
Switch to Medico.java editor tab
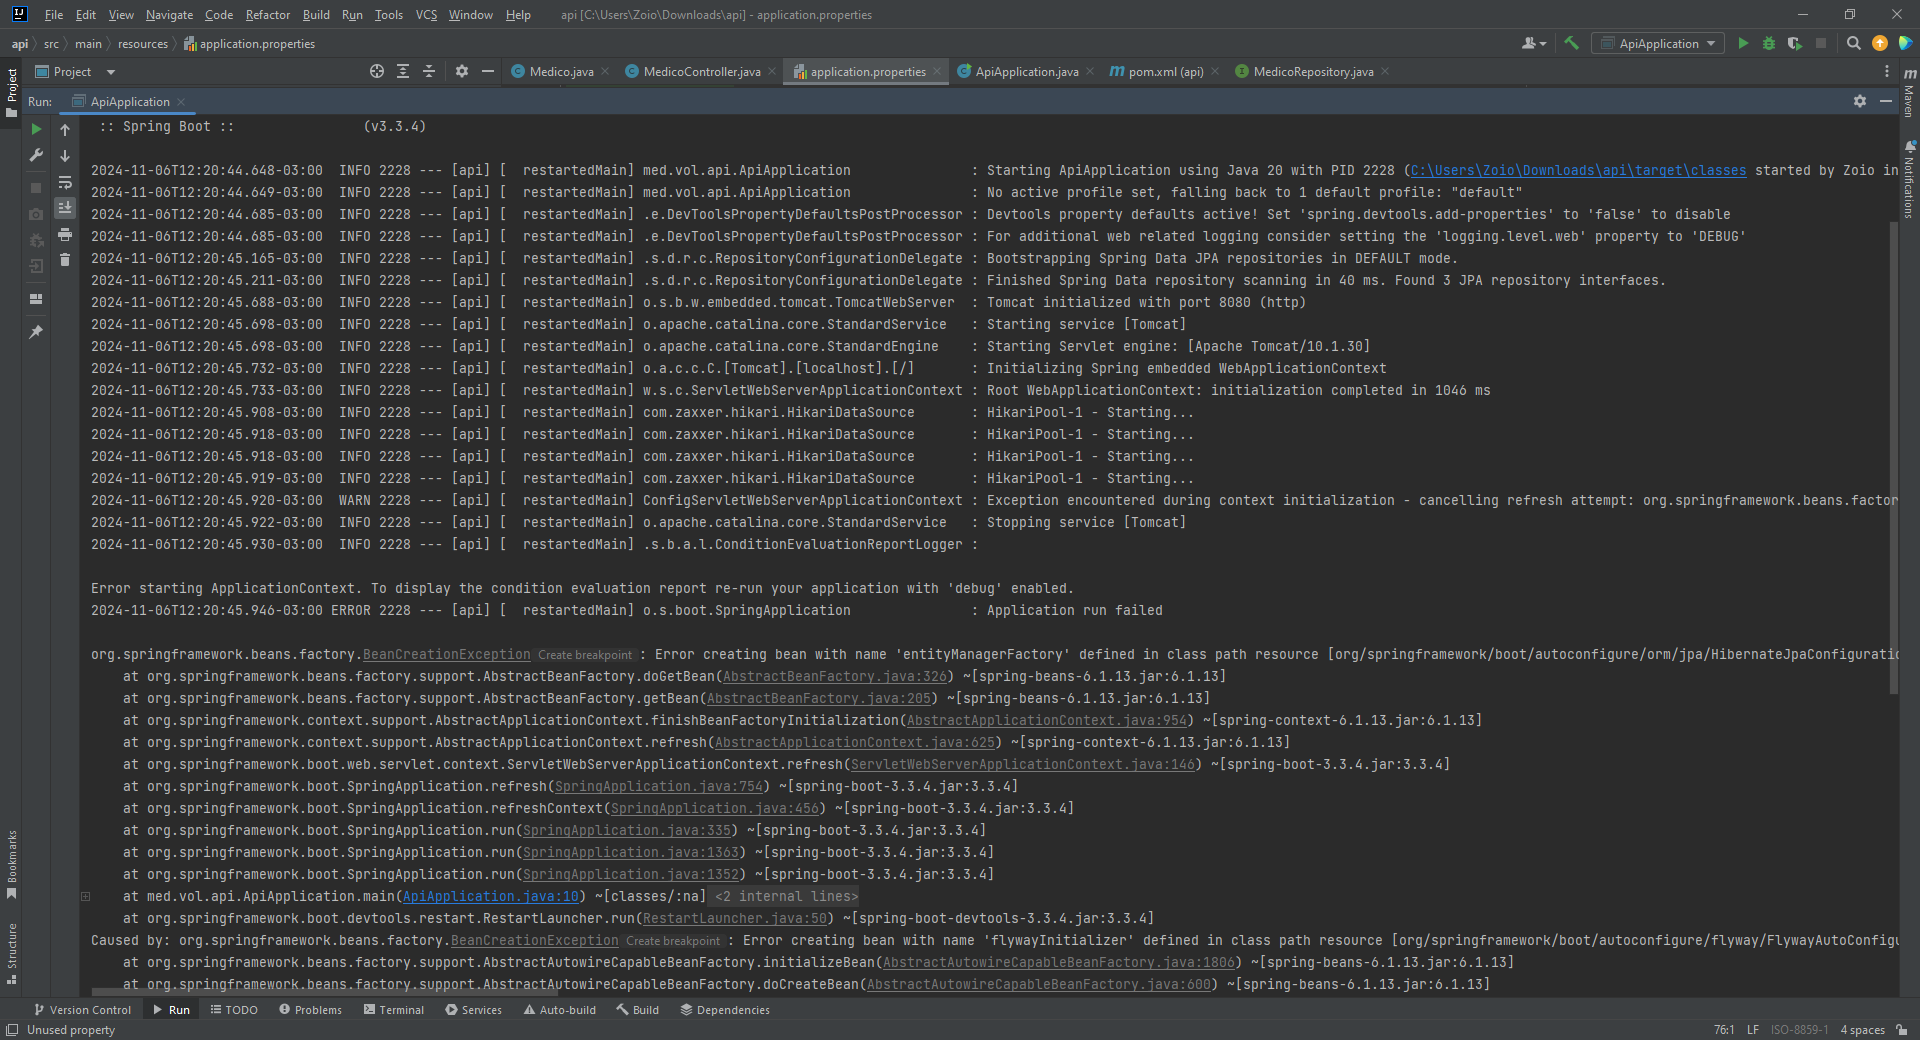[561, 71]
